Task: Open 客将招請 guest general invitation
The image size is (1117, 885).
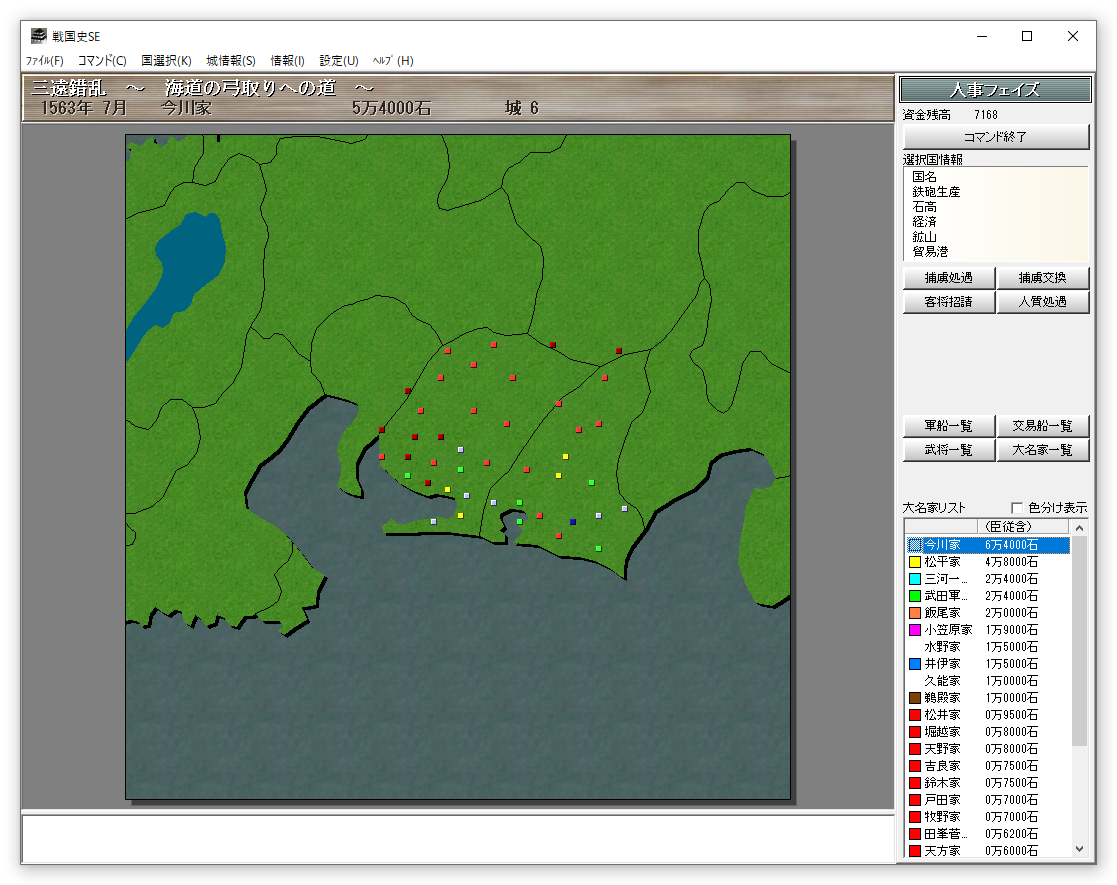Action: pyautogui.click(x=948, y=301)
